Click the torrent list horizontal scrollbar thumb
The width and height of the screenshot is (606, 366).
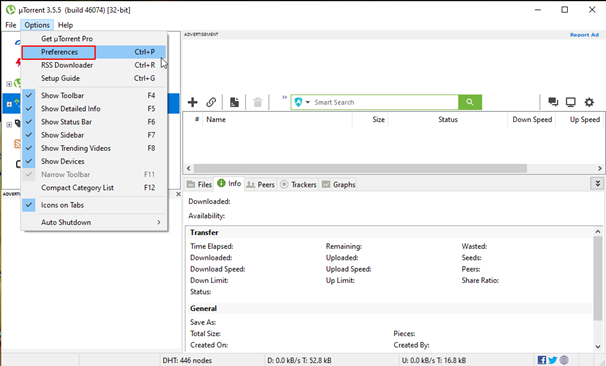click(360, 169)
